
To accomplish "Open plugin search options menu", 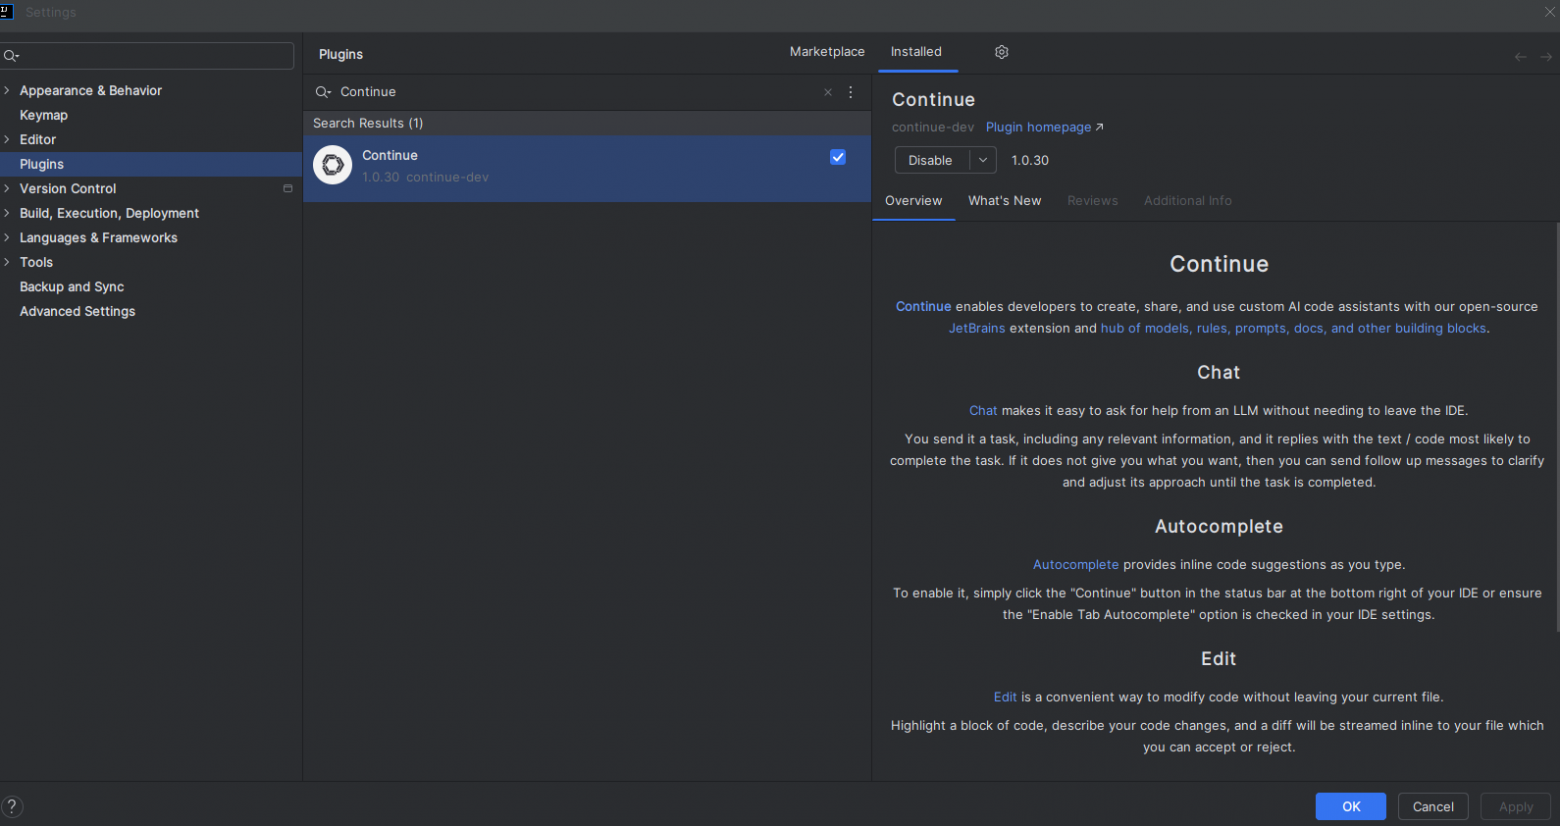I will coord(851,92).
